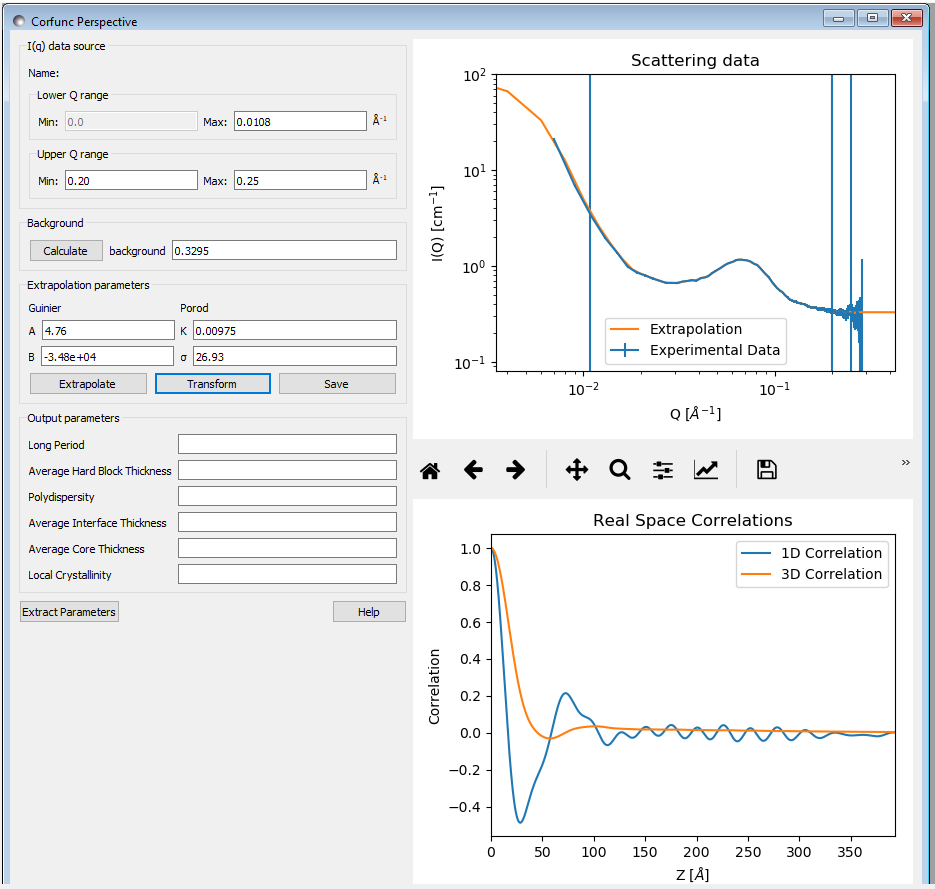Expand the toolbar overflow chevron
935x889 pixels.
pyautogui.click(x=906, y=463)
